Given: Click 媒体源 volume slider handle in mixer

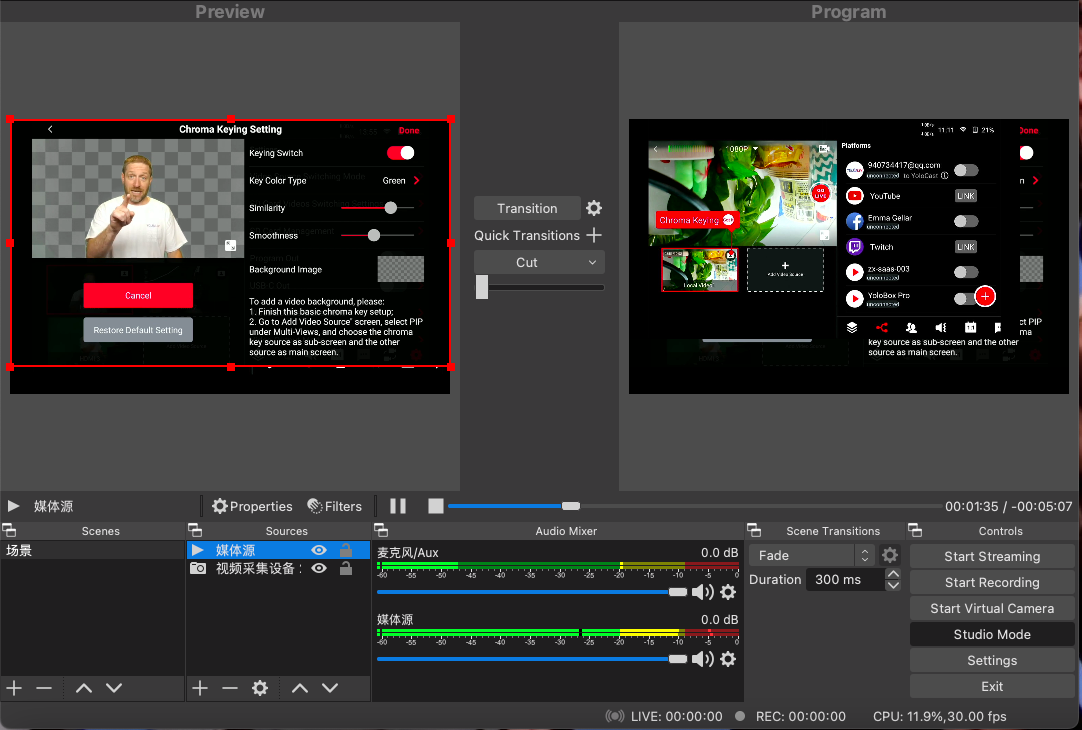Looking at the screenshot, I should pos(678,659).
